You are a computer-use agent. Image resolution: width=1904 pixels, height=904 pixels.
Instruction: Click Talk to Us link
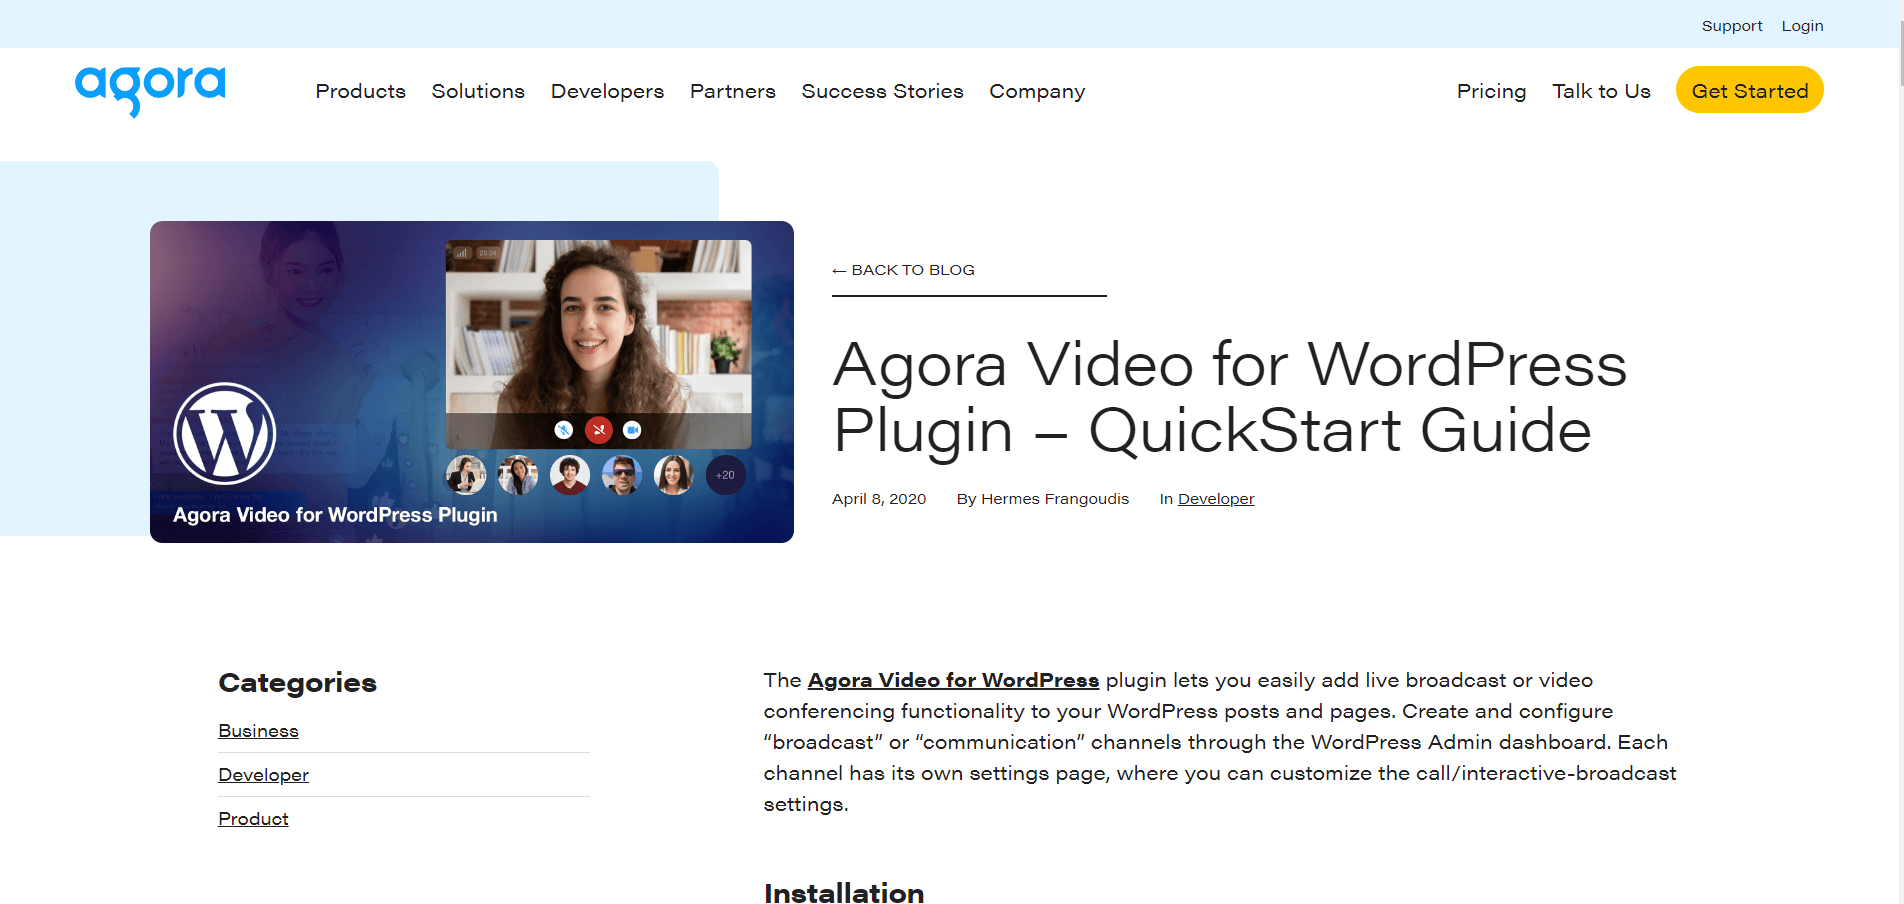click(x=1601, y=91)
